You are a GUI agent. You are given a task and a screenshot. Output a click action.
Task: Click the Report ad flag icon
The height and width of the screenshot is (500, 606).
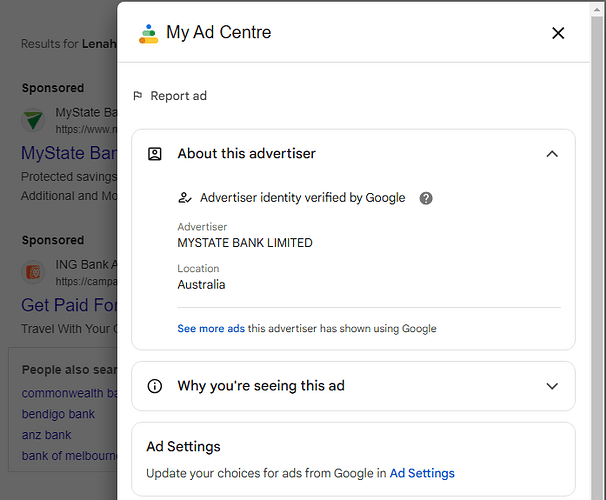coord(138,95)
